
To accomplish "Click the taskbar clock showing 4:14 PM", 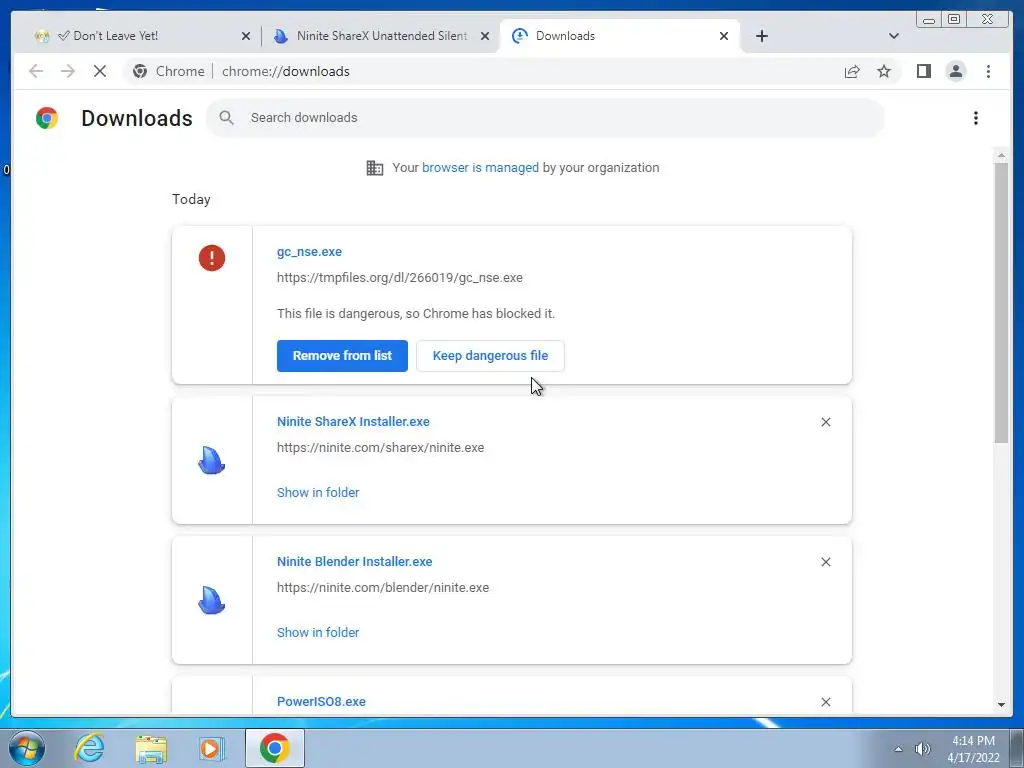I will tap(973, 749).
